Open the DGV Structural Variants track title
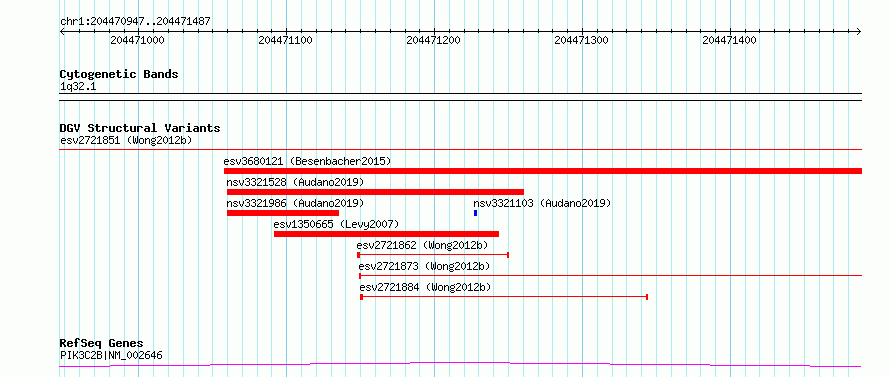Viewport: 890px width, 377px height. [140, 128]
